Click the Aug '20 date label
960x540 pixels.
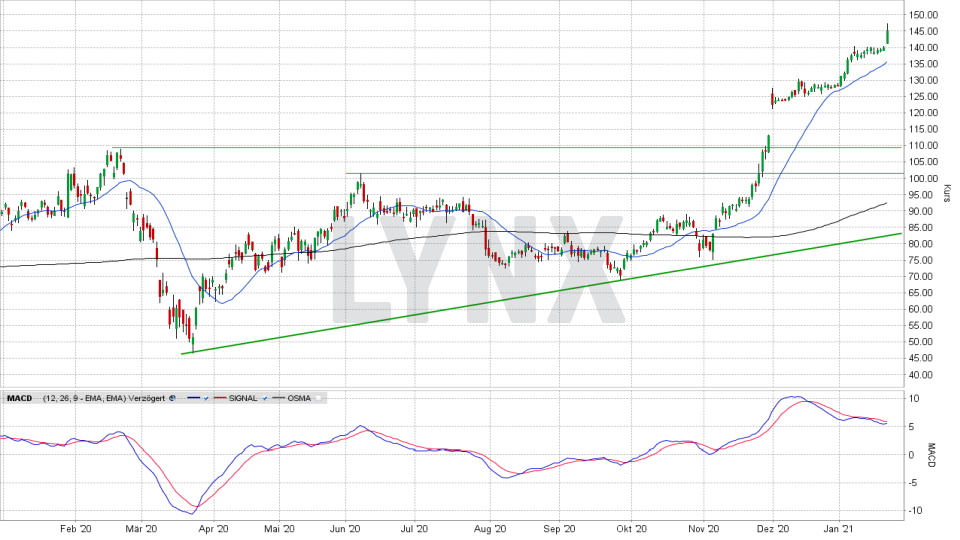point(490,528)
